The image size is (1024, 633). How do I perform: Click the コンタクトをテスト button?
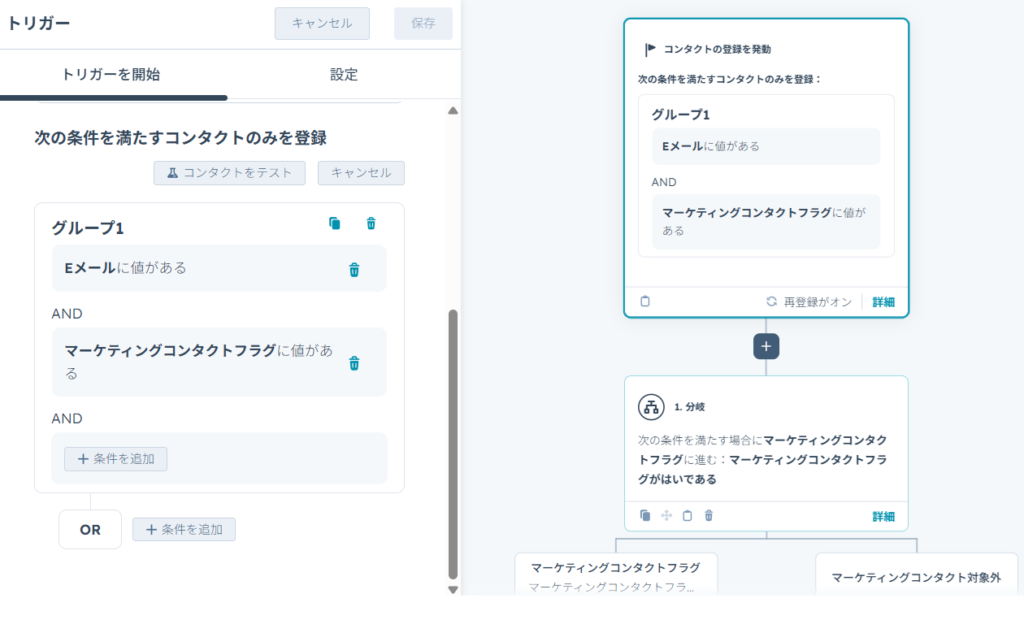tap(229, 173)
